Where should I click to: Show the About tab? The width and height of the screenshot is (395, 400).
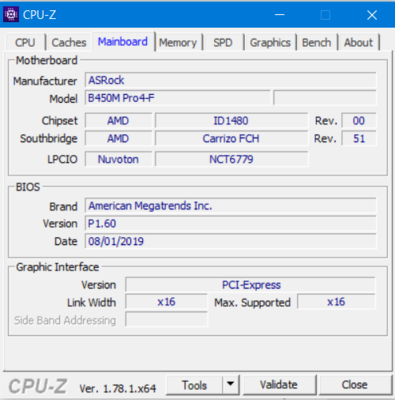pyautogui.click(x=358, y=42)
